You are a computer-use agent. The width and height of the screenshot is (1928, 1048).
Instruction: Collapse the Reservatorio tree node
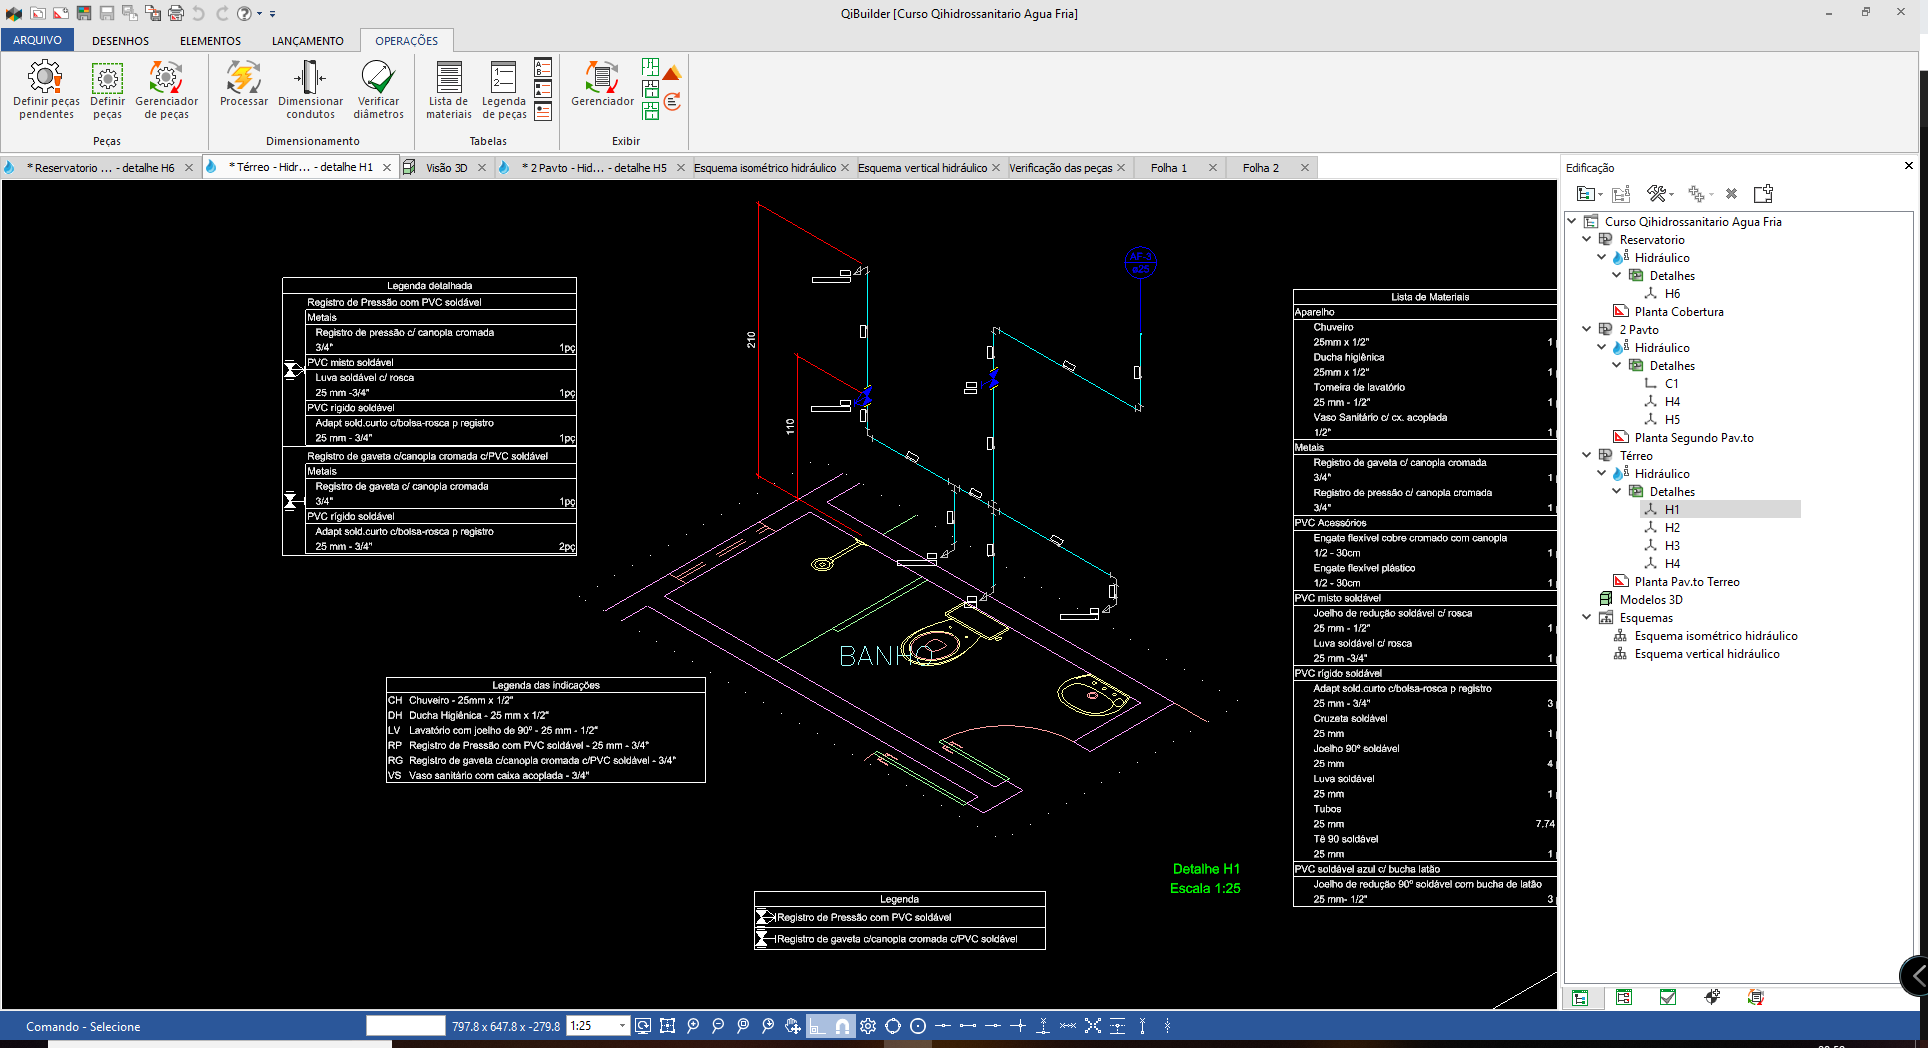[x=1586, y=239]
